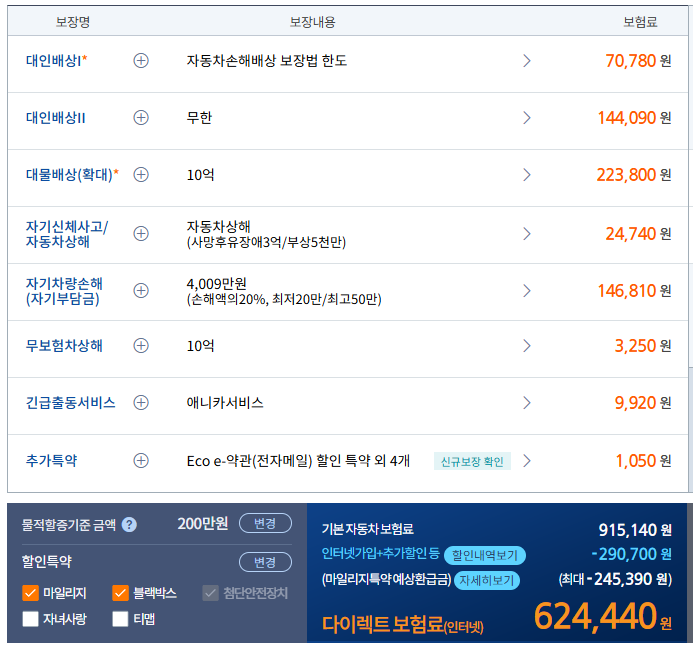Open the arrow in the 무한 coverage row
This screenshot has width=693, height=648.
tap(526, 118)
